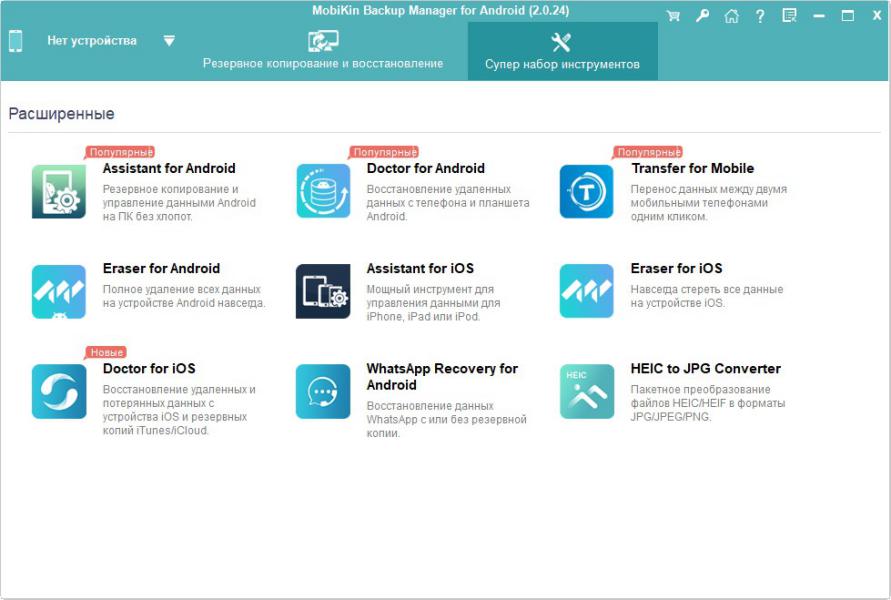Click the Популярные badge above Doctor for Android

384,152
